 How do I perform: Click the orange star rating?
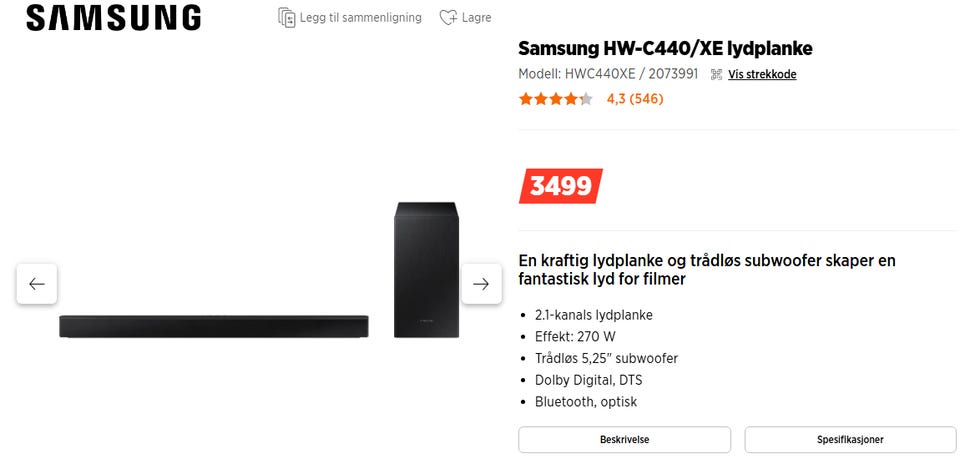pos(555,99)
